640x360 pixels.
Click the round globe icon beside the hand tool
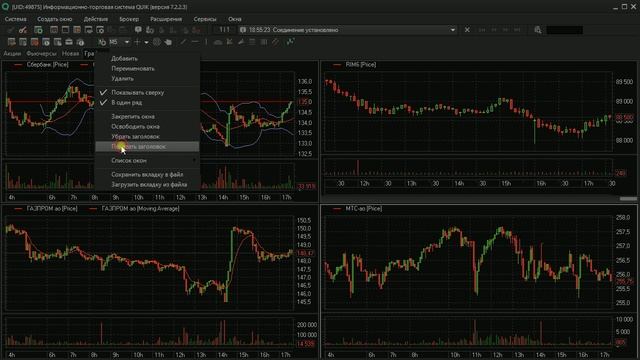(x=157, y=42)
